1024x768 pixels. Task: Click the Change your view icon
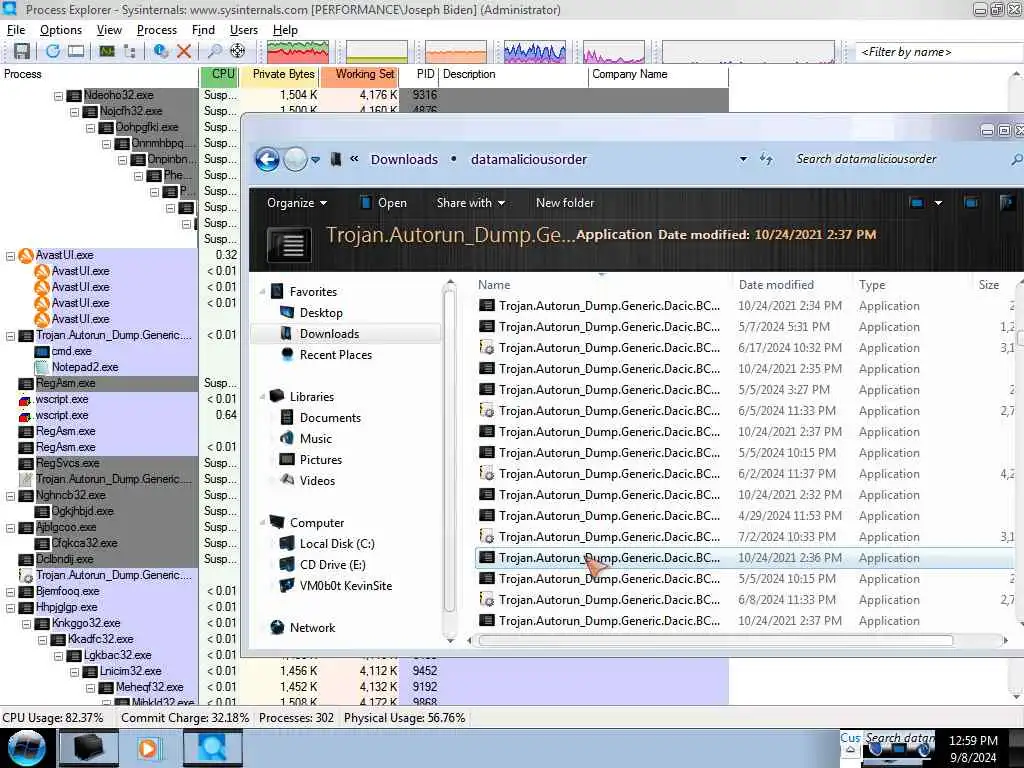coord(917,203)
